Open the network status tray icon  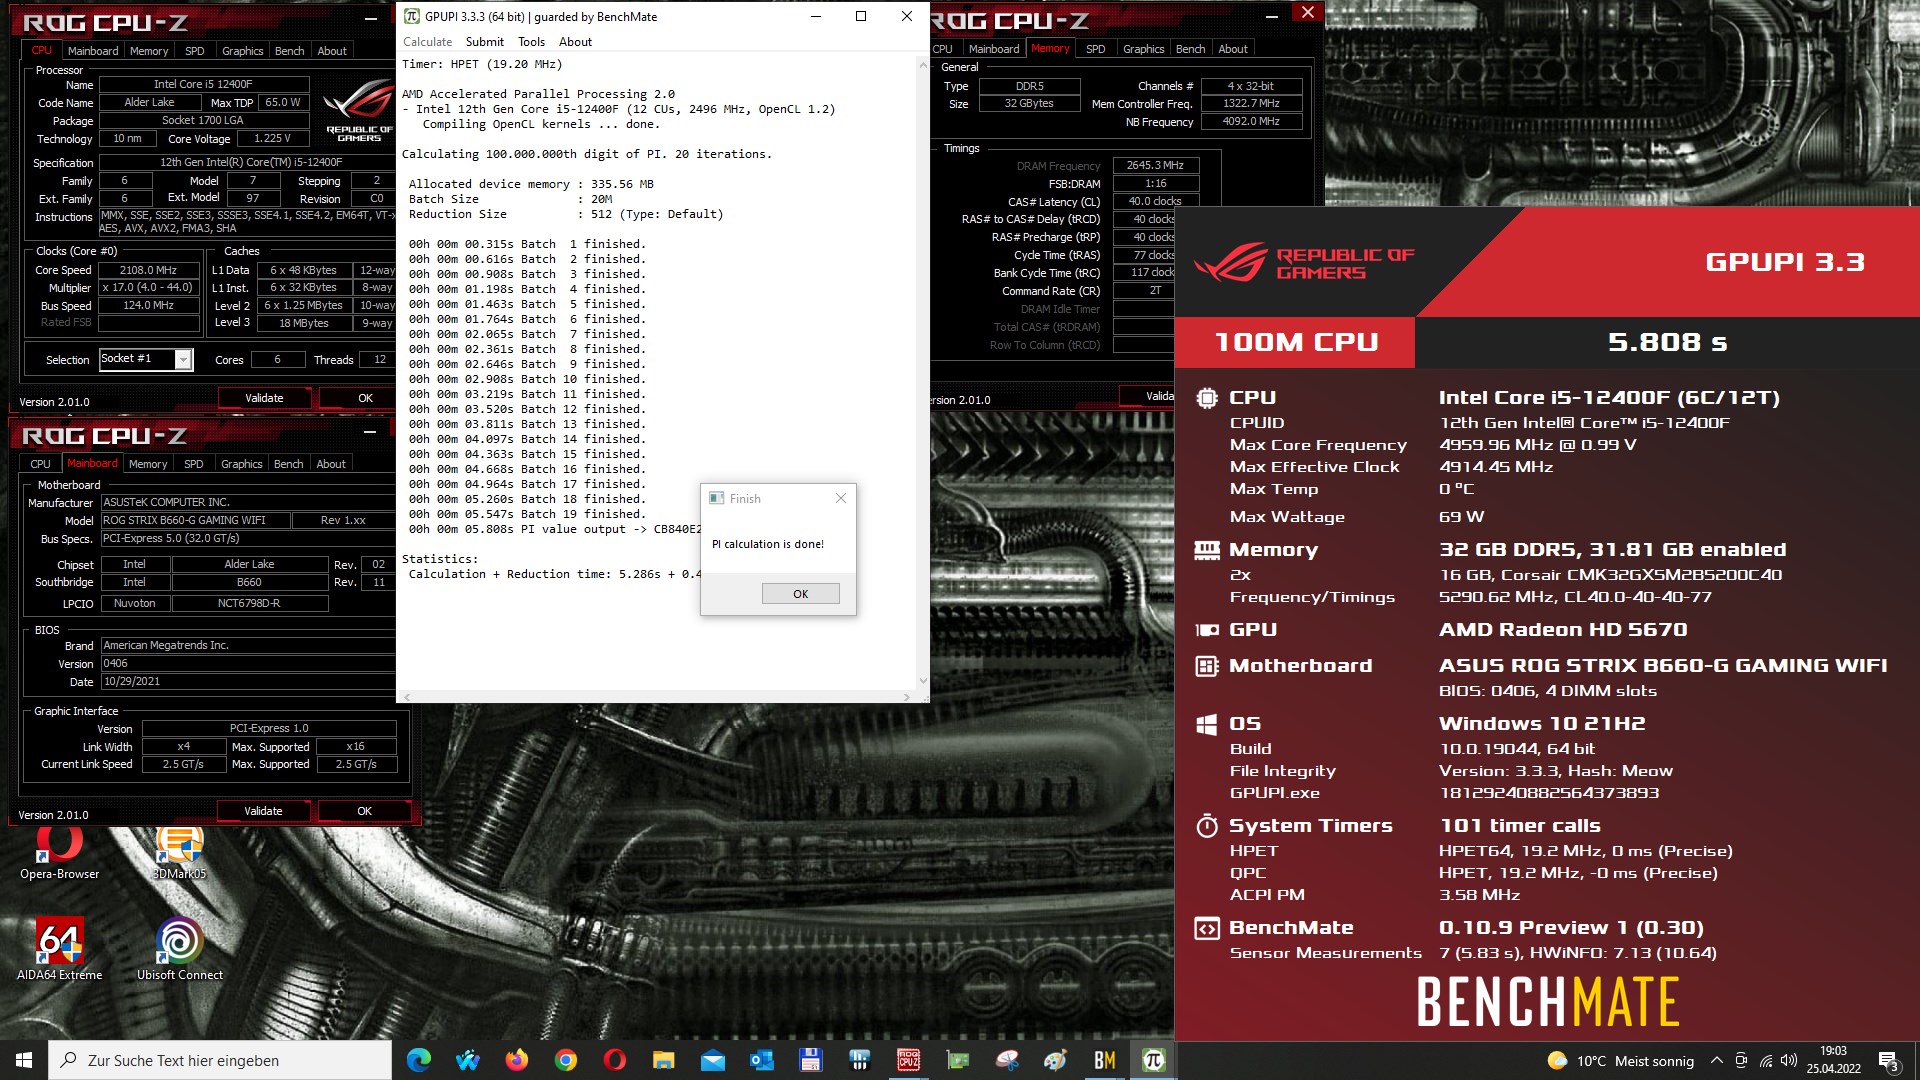point(1765,1060)
